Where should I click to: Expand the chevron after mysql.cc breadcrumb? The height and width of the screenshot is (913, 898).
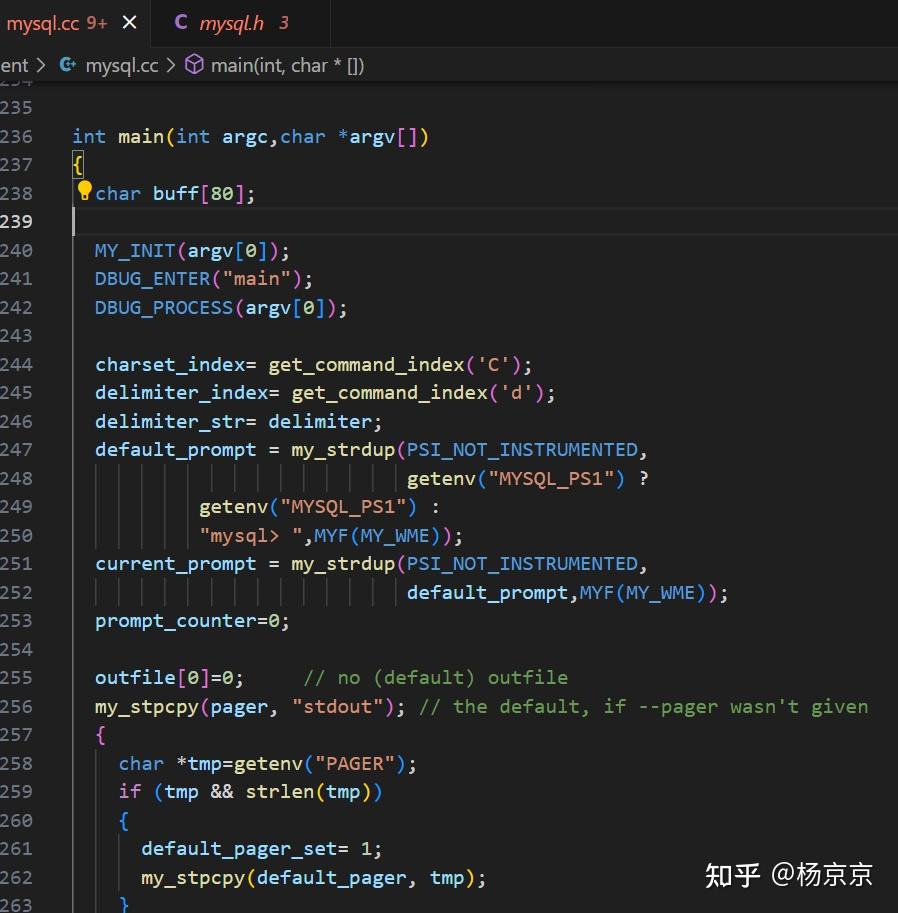[171, 65]
